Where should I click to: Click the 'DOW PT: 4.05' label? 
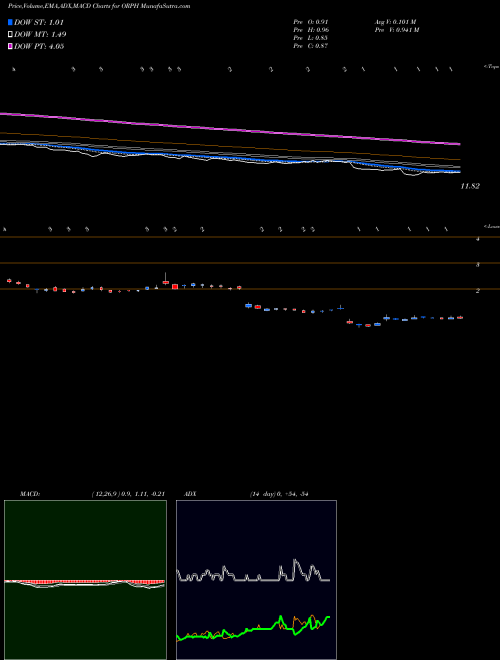pyautogui.click(x=39, y=47)
